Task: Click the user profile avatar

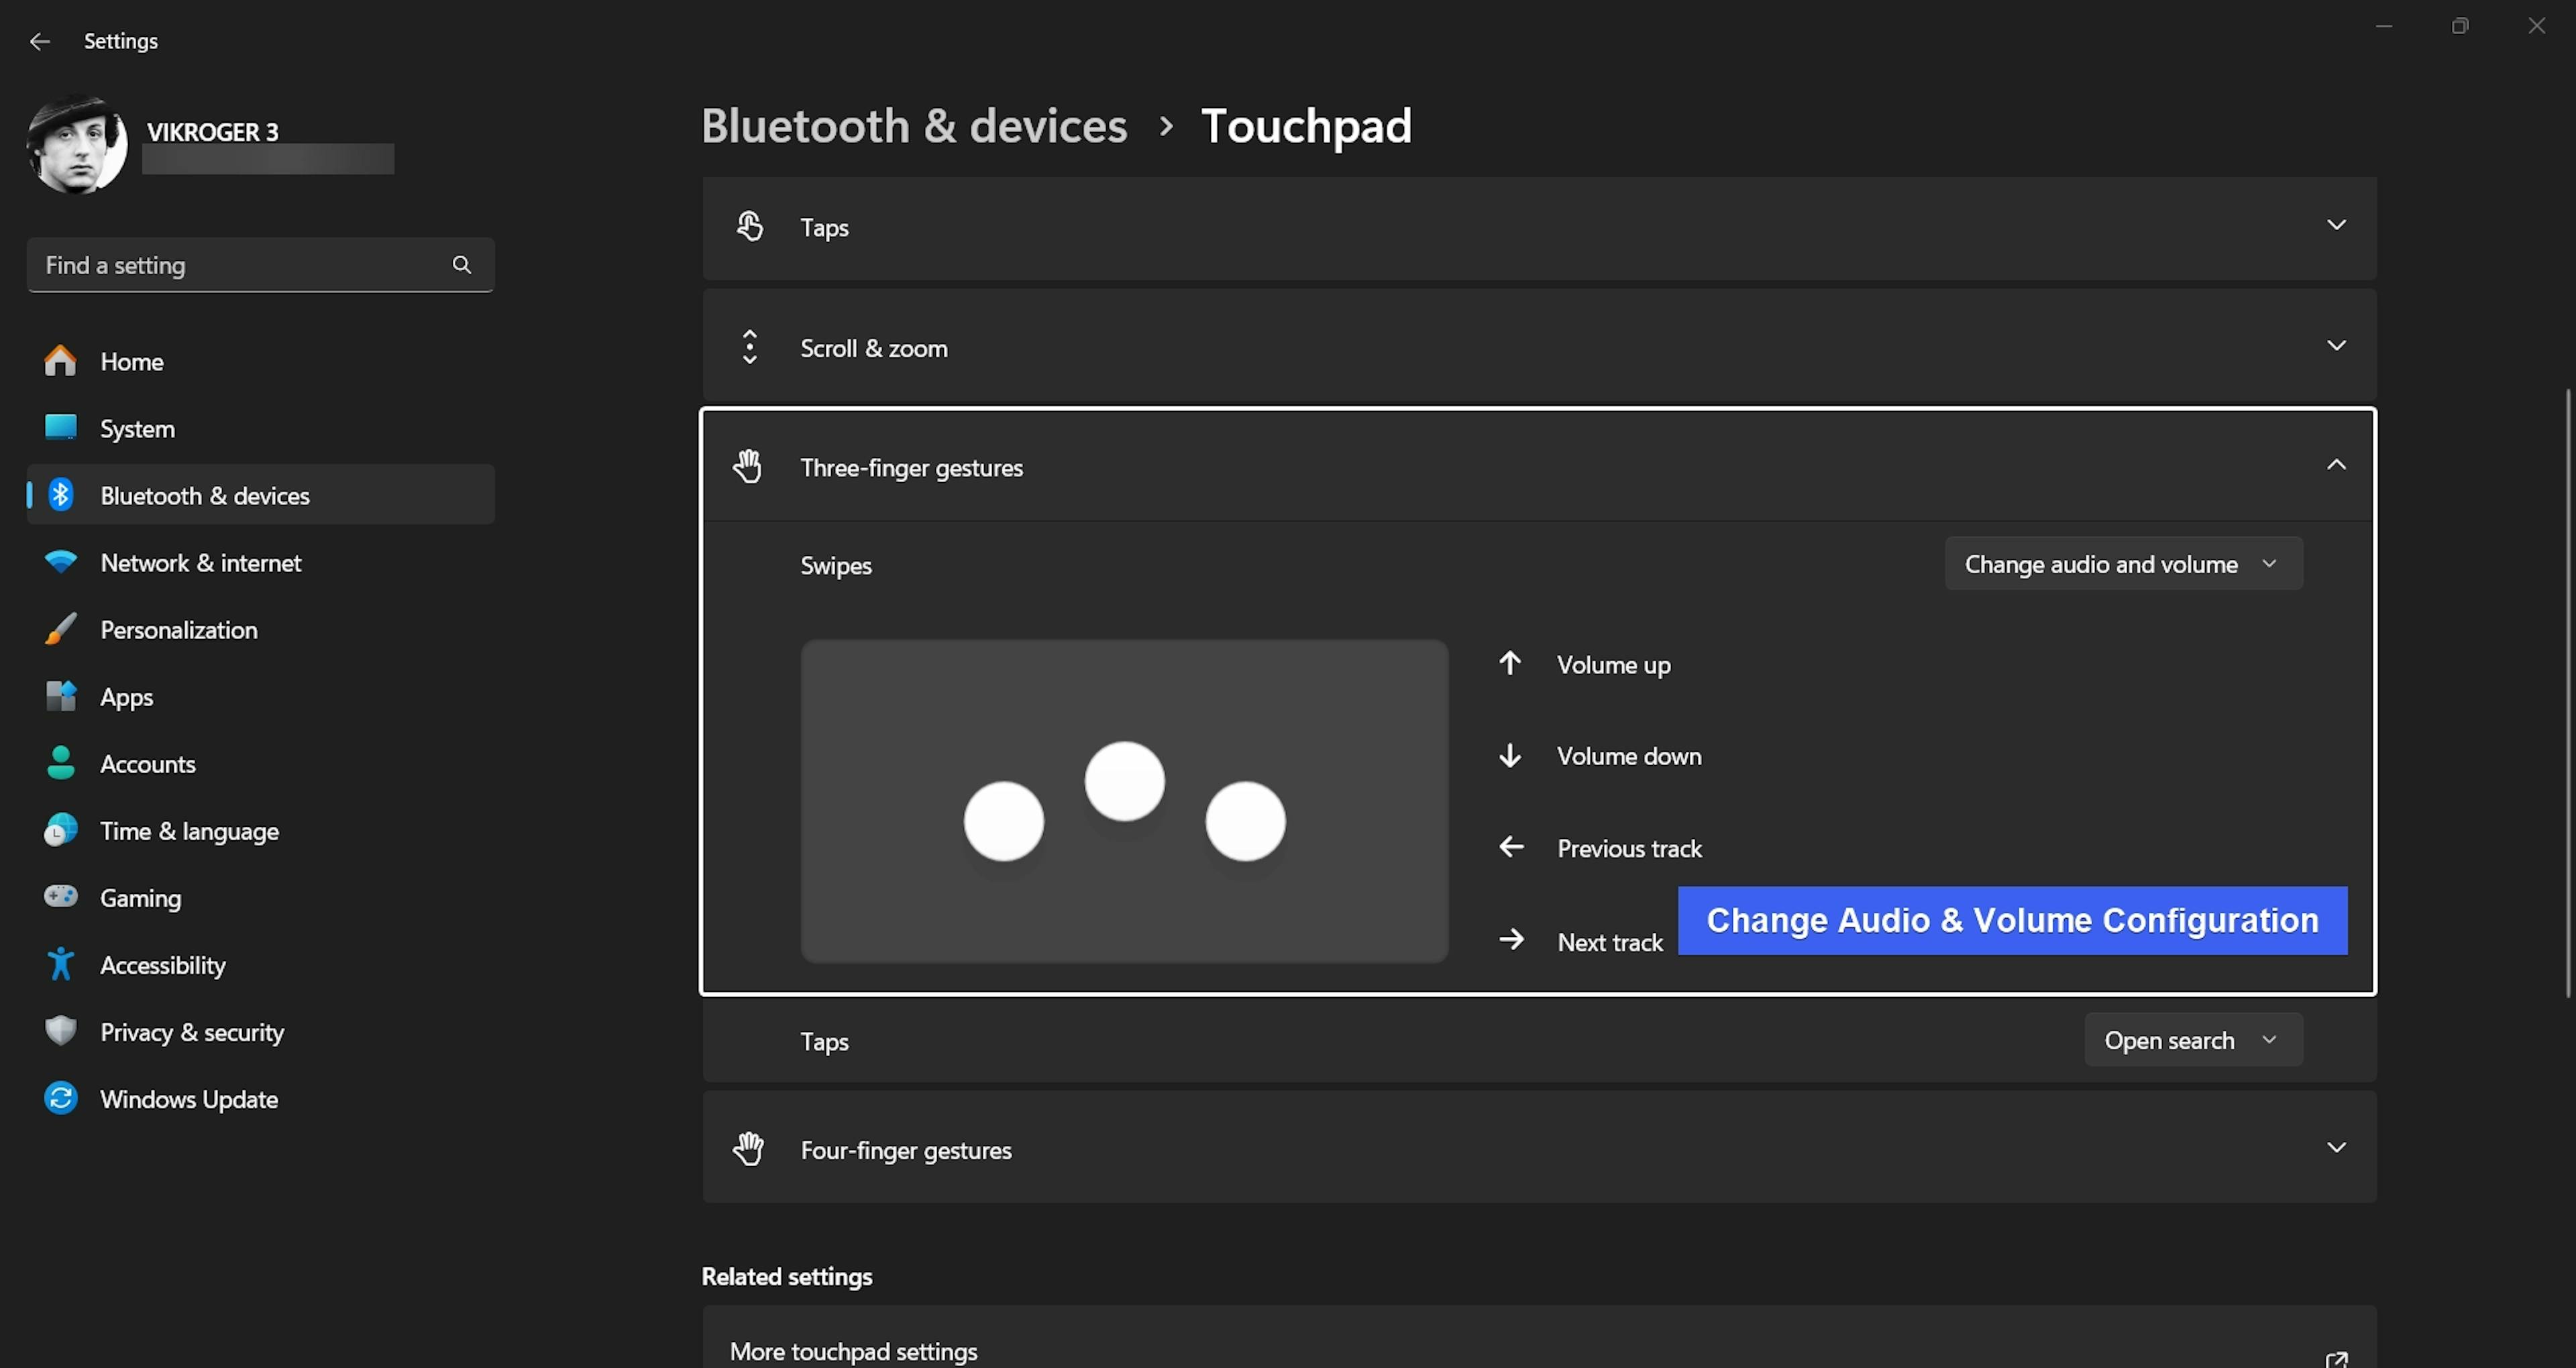Action: [x=77, y=145]
